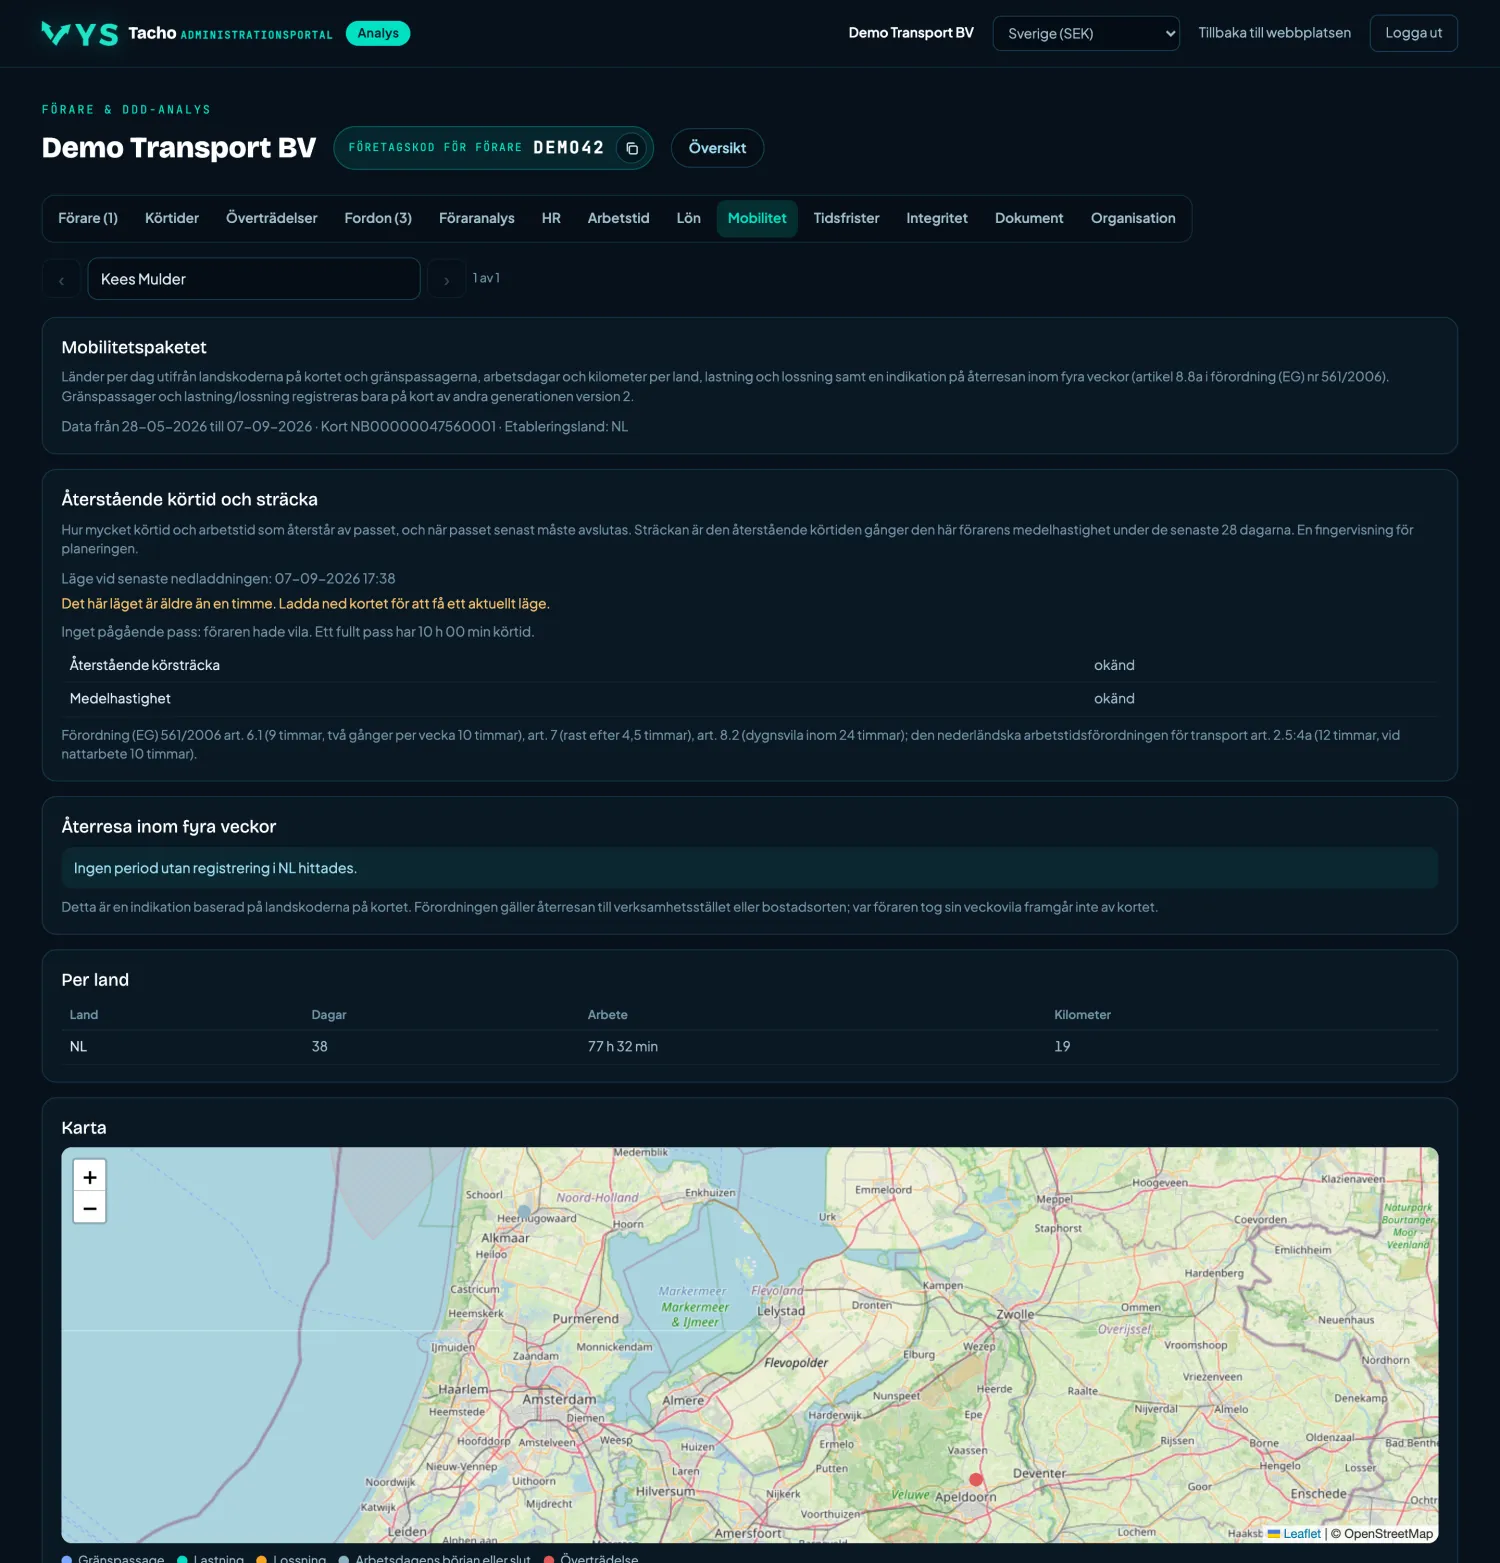Click the Analys badge in the header
Viewport: 1500px width, 1563px height.
coord(378,33)
